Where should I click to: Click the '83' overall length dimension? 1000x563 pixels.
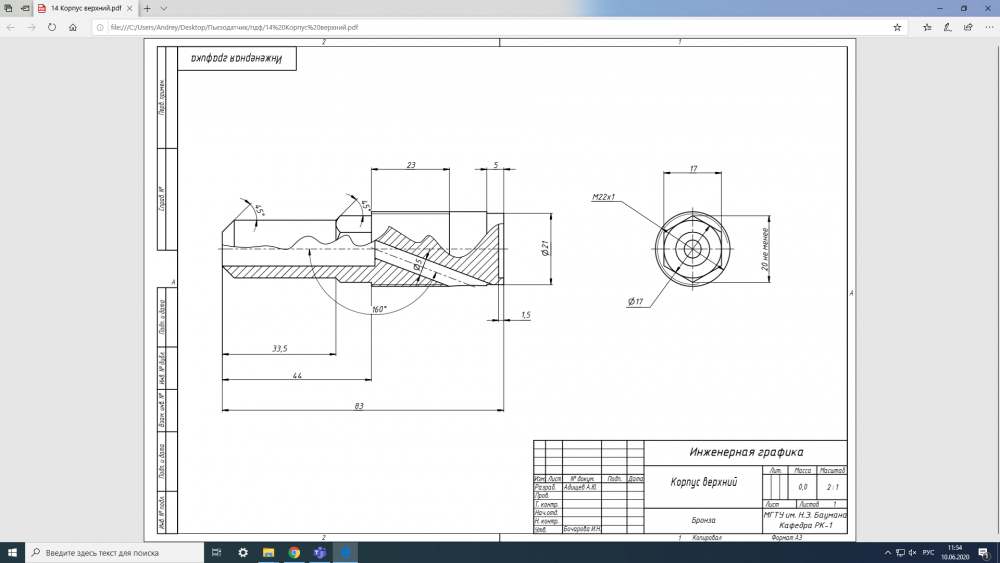(359, 406)
